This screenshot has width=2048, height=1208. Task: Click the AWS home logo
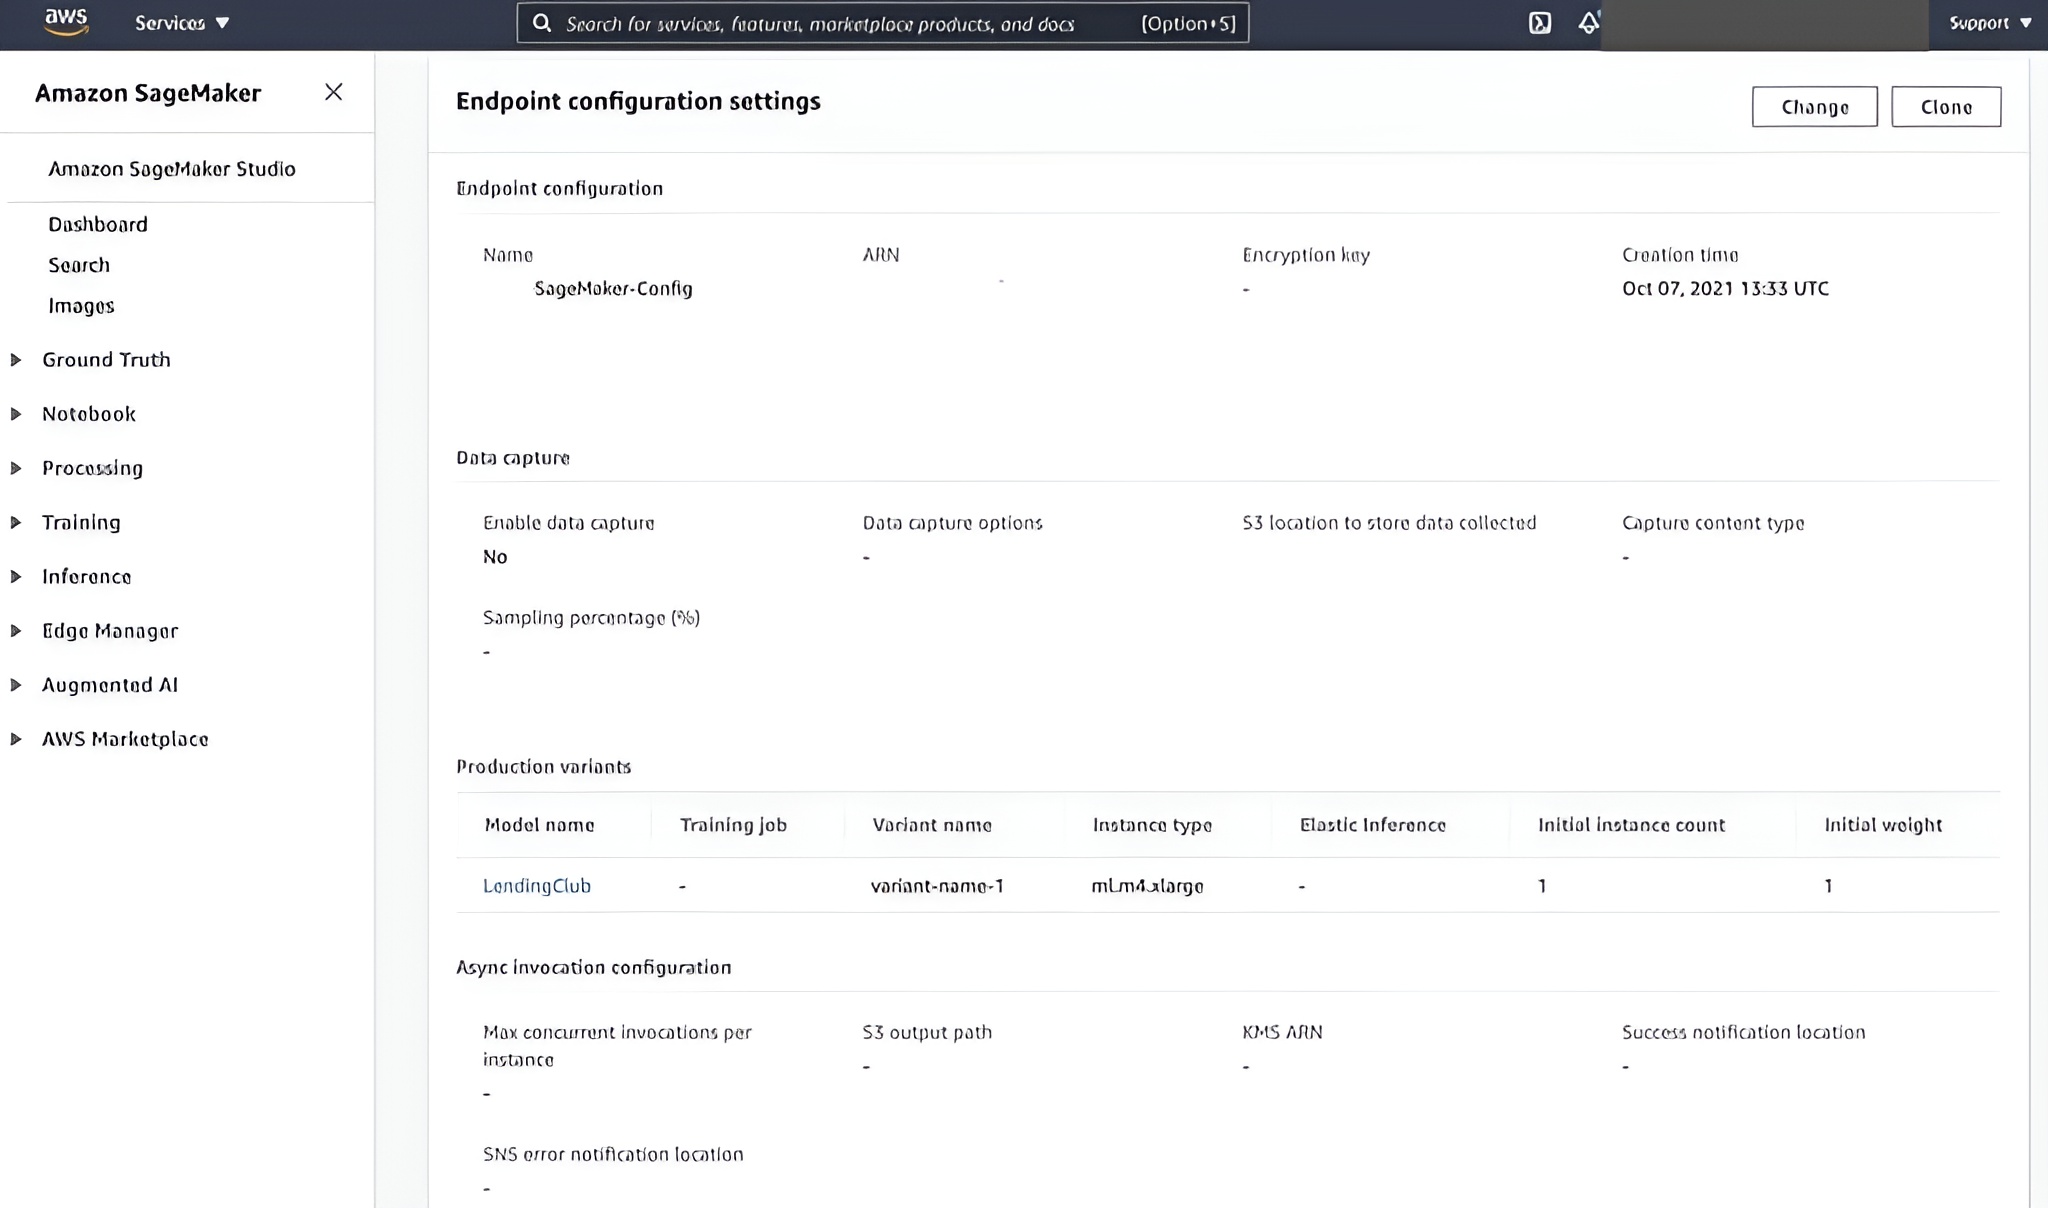click(64, 22)
